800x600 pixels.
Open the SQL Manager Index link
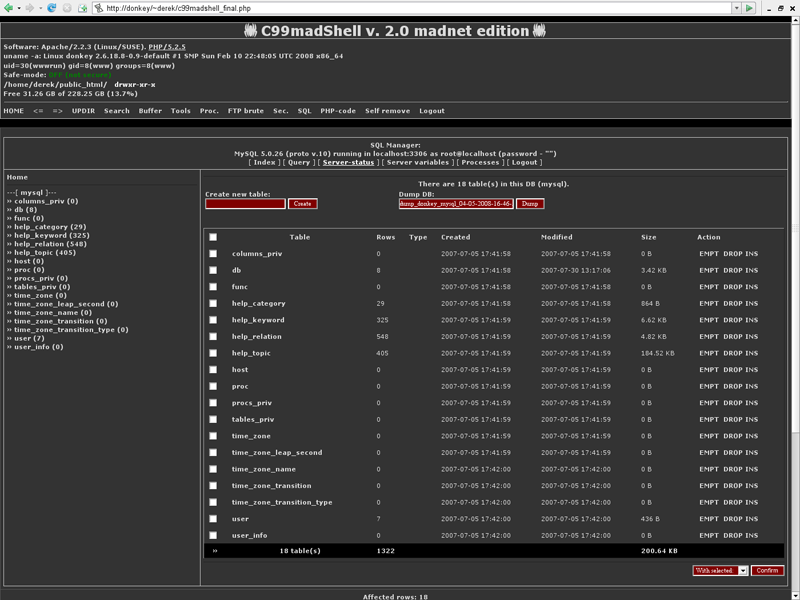click(264, 162)
